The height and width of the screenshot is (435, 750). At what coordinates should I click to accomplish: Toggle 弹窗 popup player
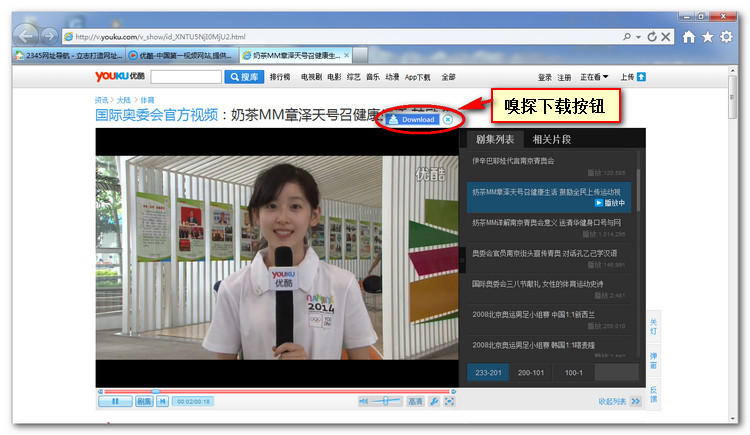[x=653, y=360]
